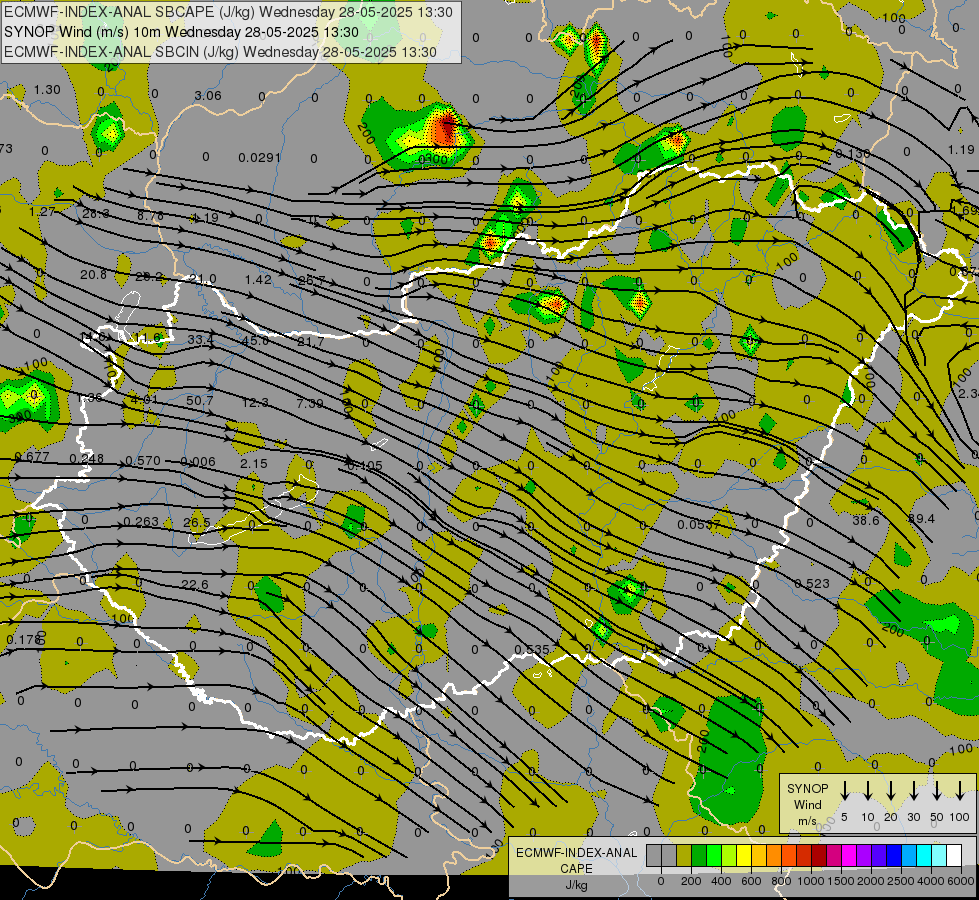Image resolution: width=979 pixels, height=900 pixels.
Task: Click the 400 tick label in CAPE legend
Action: click(x=721, y=881)
